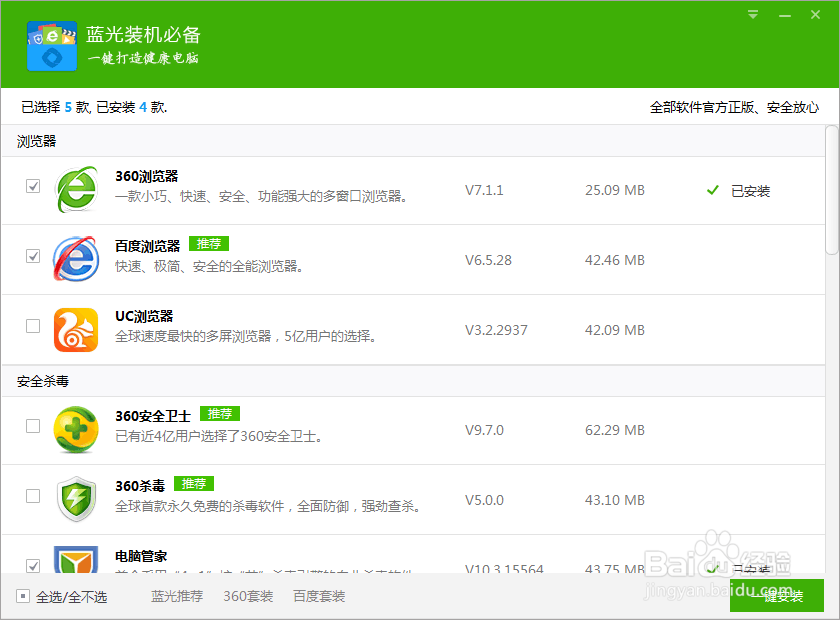Image resolution: width=840 pixels, height=620 pixels.
Task: Click the UC浏览器 orange squirrel icon
Action: click(76, 330)
